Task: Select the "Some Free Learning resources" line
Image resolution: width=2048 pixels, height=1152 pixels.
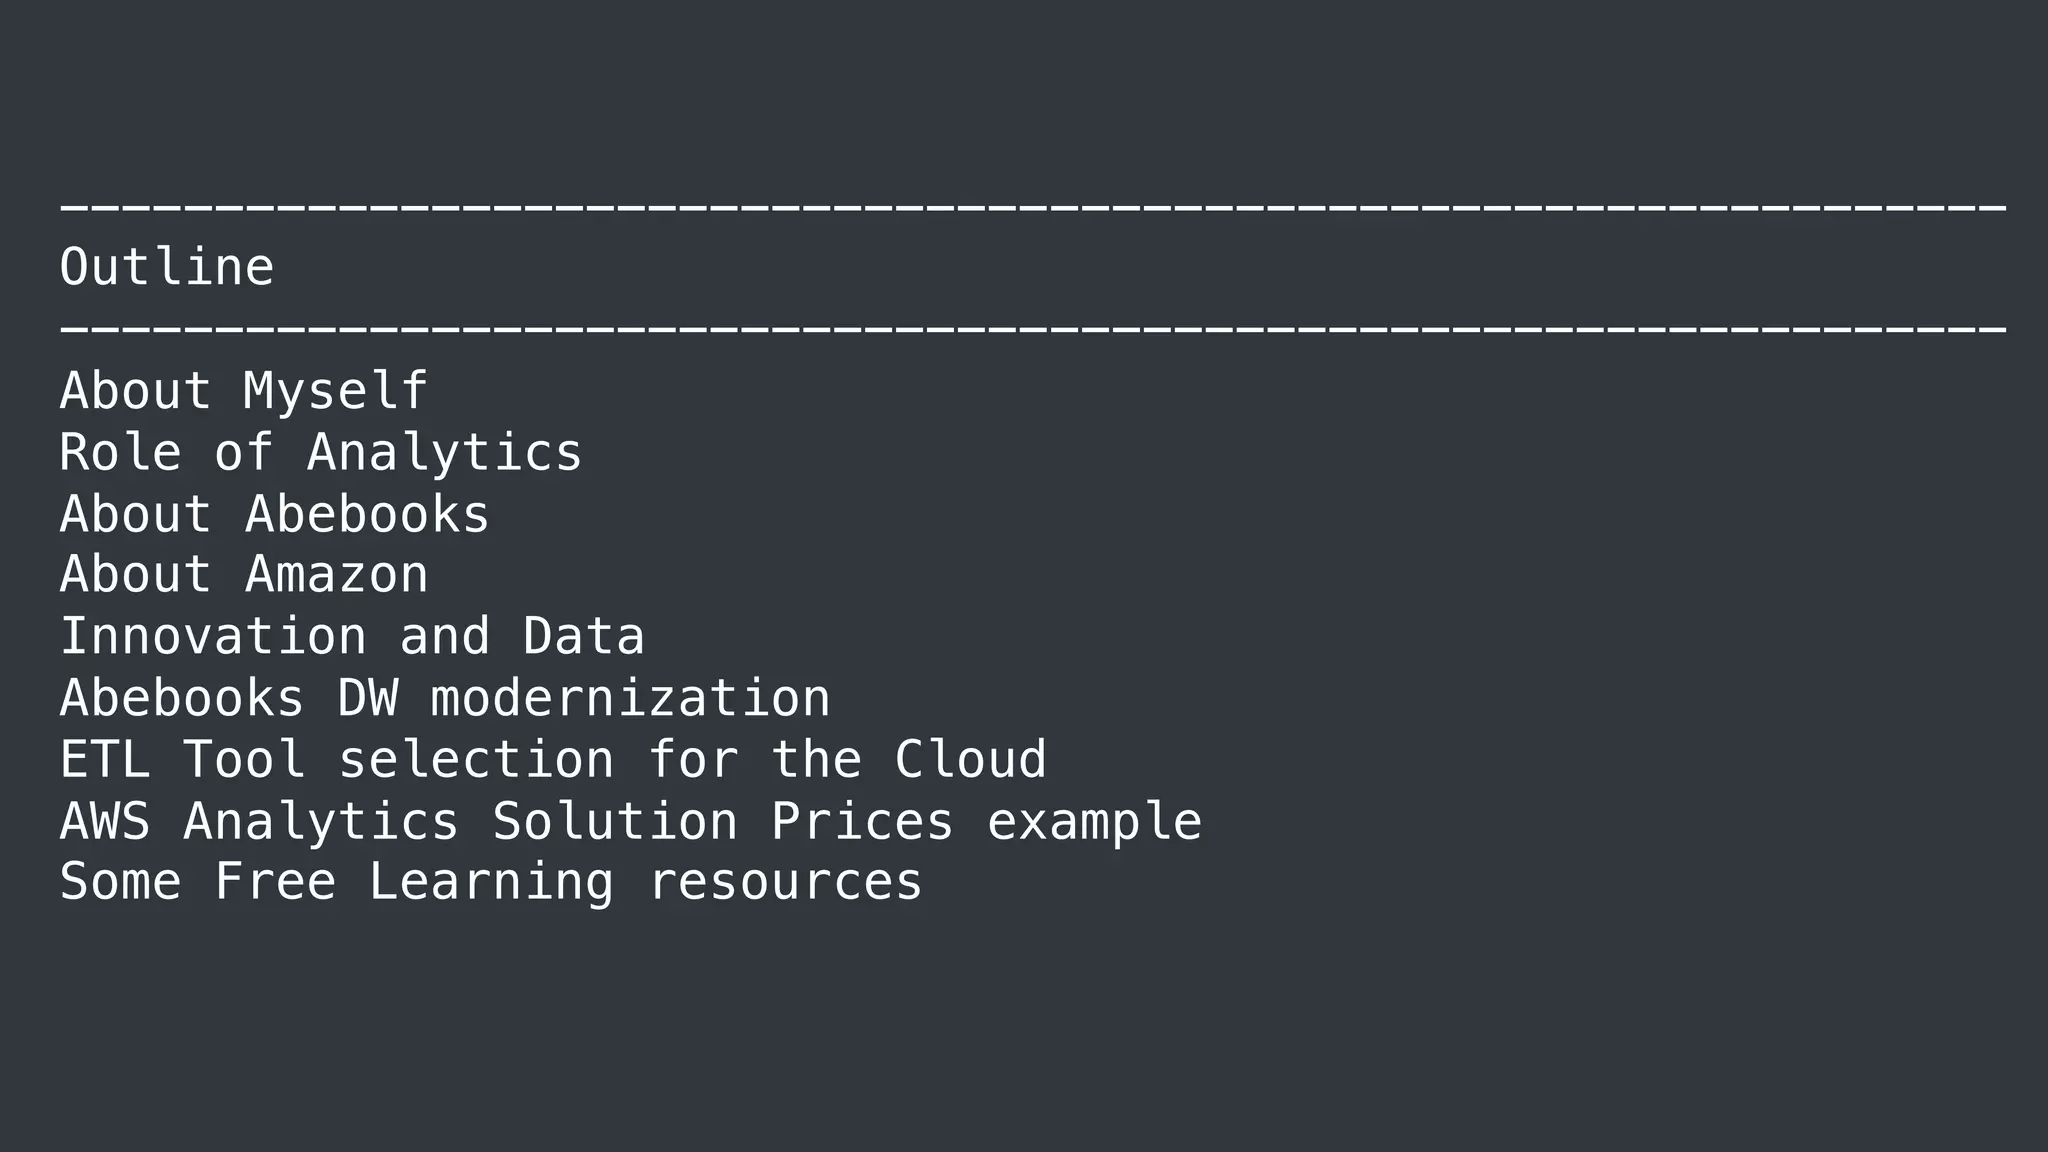Action: coord(491,883)
